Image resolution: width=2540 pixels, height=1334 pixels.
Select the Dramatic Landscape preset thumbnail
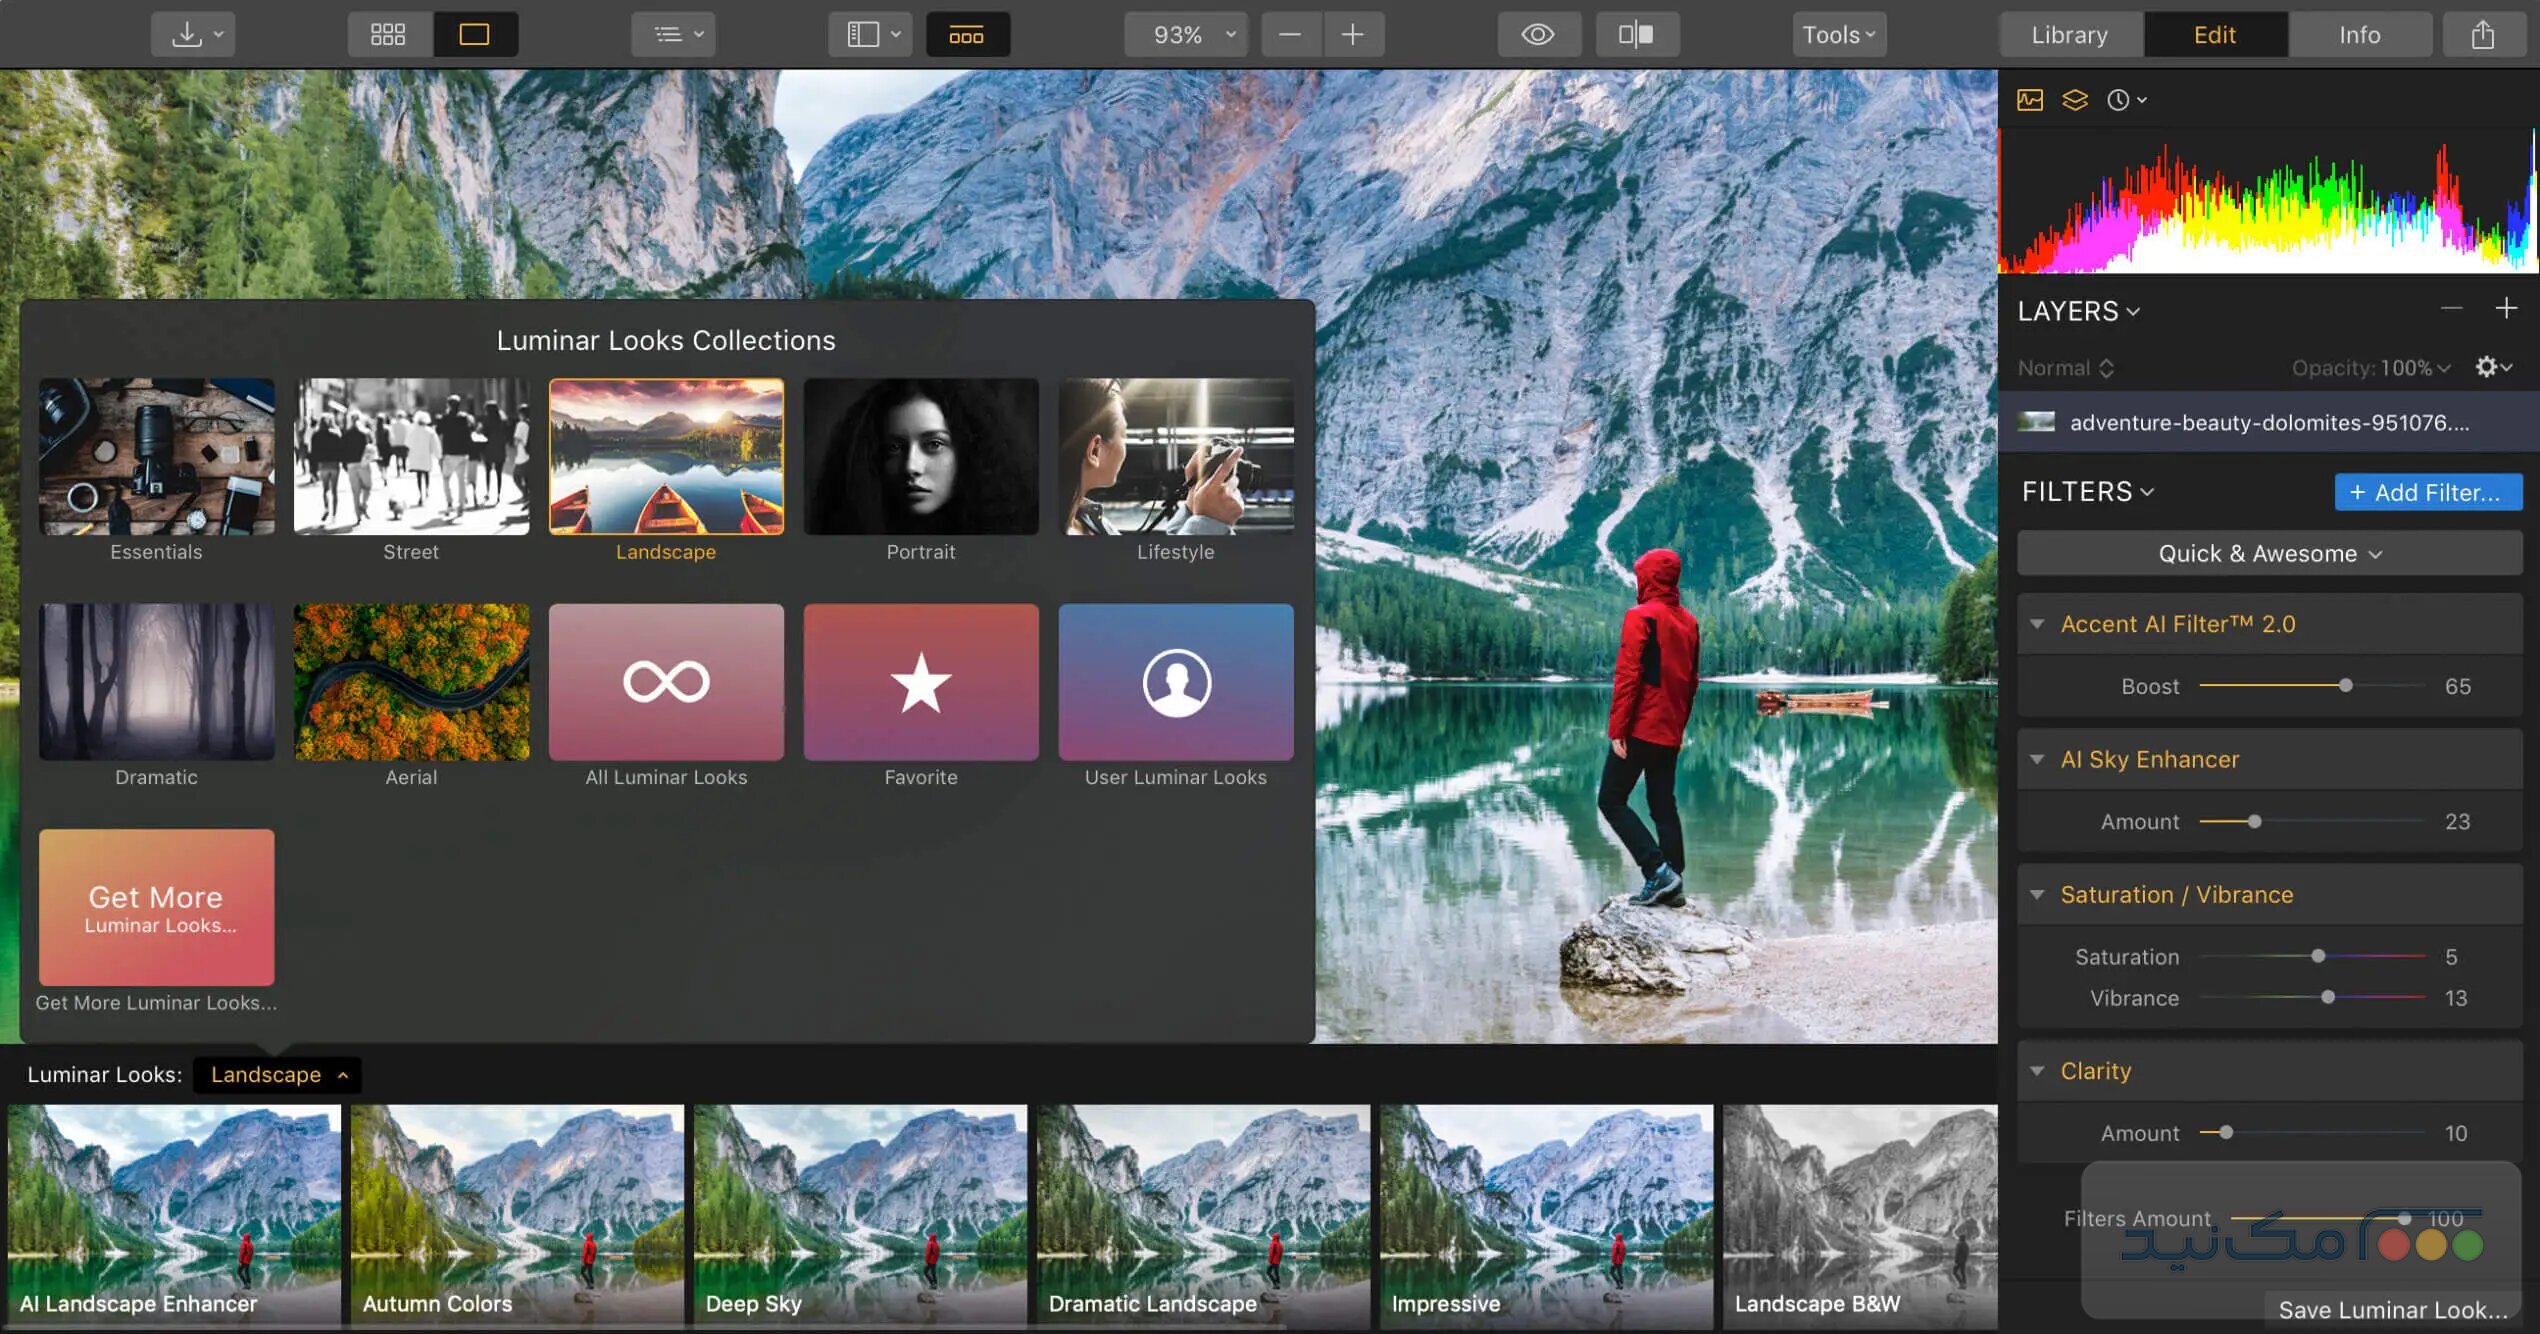(x=1202, y=1215)
